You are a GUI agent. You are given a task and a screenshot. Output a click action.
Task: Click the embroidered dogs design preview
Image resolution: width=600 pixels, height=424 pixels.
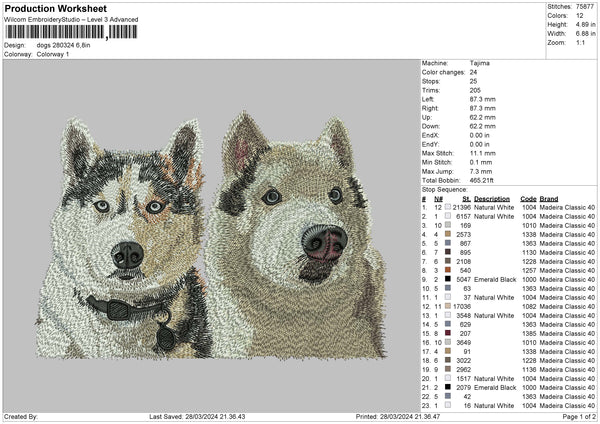coord(210,235)
